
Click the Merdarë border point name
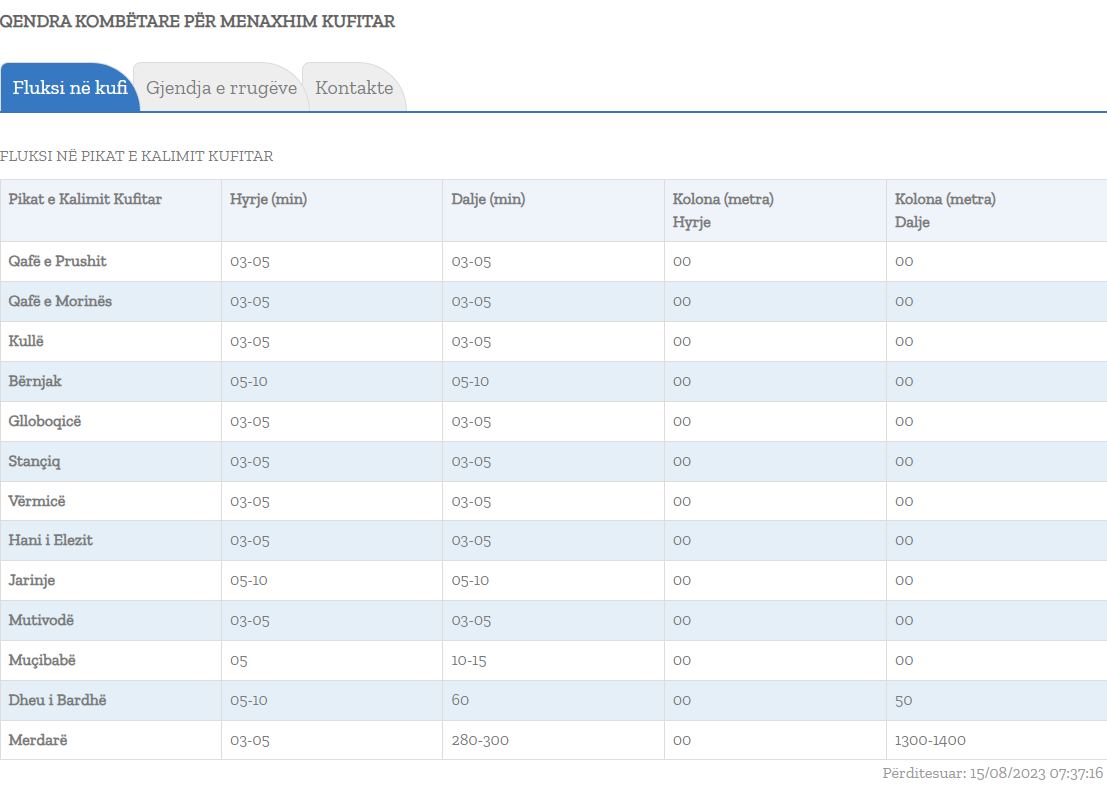click(37, 740)
